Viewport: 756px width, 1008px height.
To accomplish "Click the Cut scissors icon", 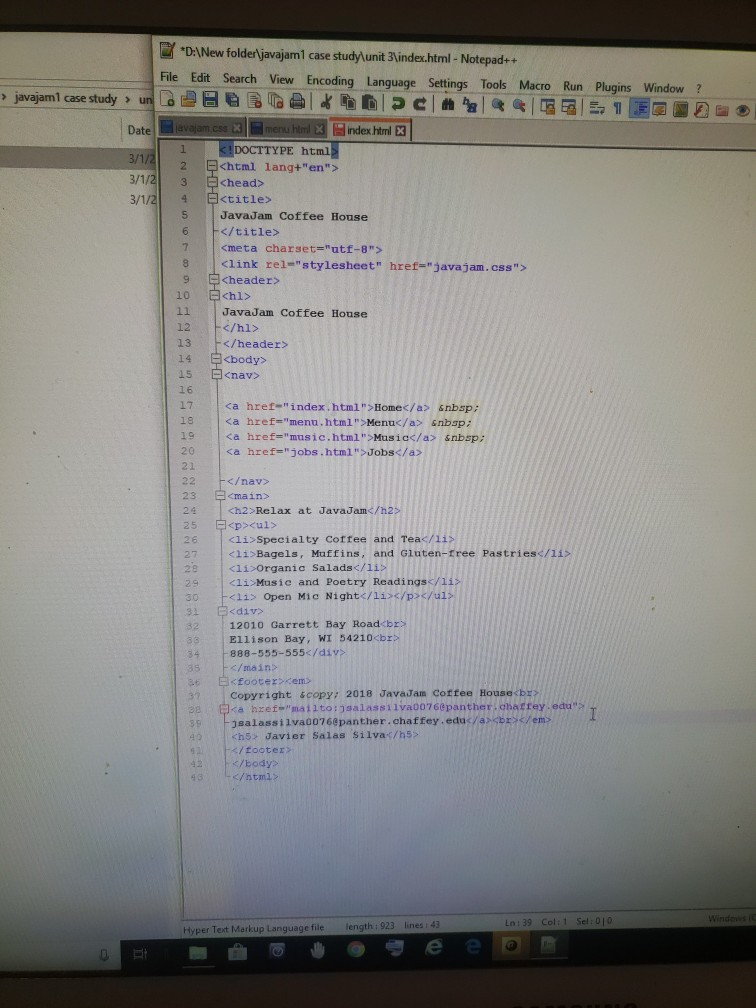I will [x=326, y=102].
